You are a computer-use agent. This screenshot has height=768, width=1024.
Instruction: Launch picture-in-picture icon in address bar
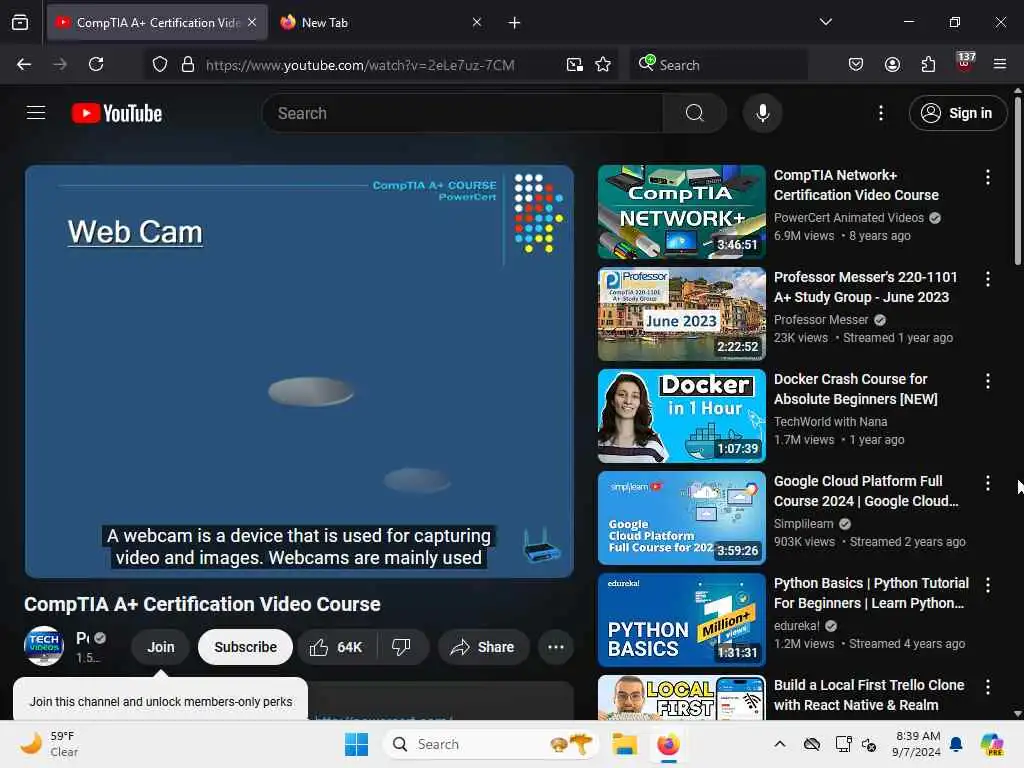coord(575,65)
